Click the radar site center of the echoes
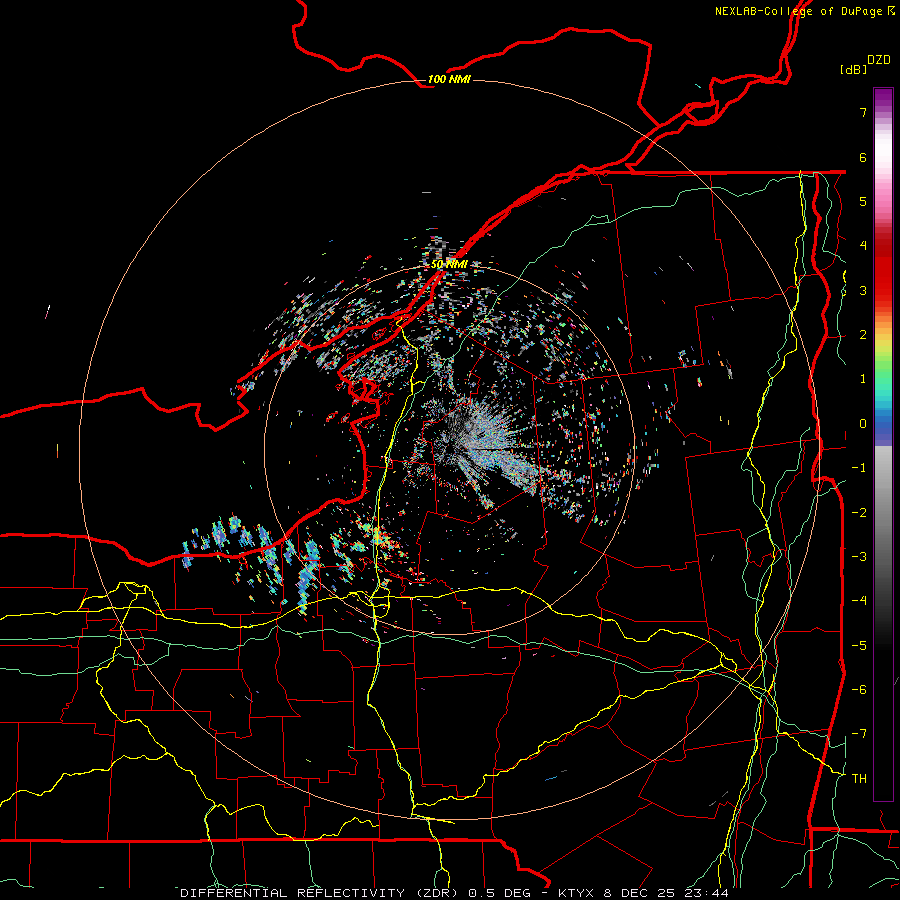Viewport: 900px width, 900px height. click(x=449, y=450)
